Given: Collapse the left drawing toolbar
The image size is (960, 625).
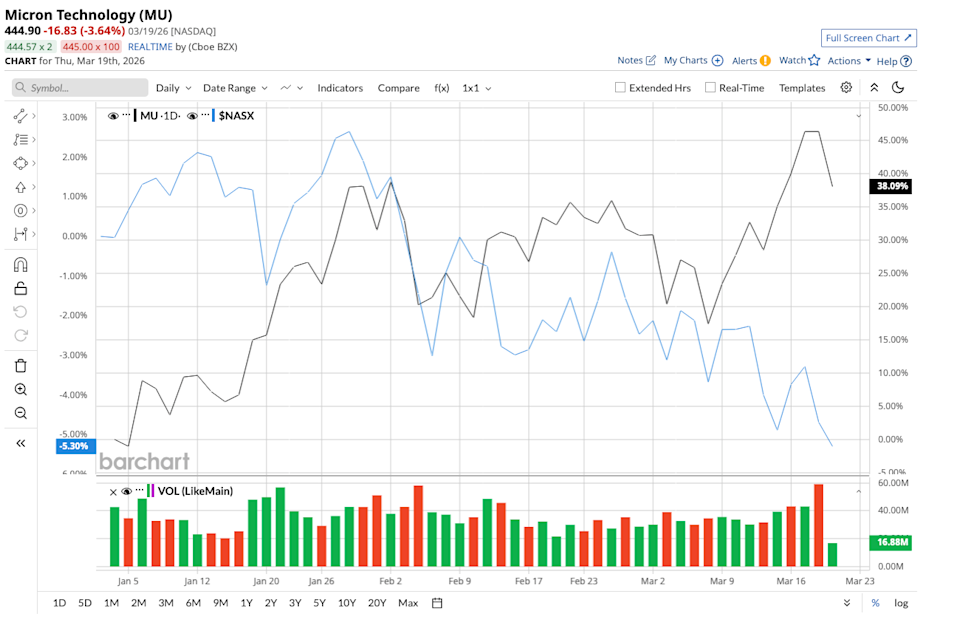Looking at the screenshot, I should [20, 443].
